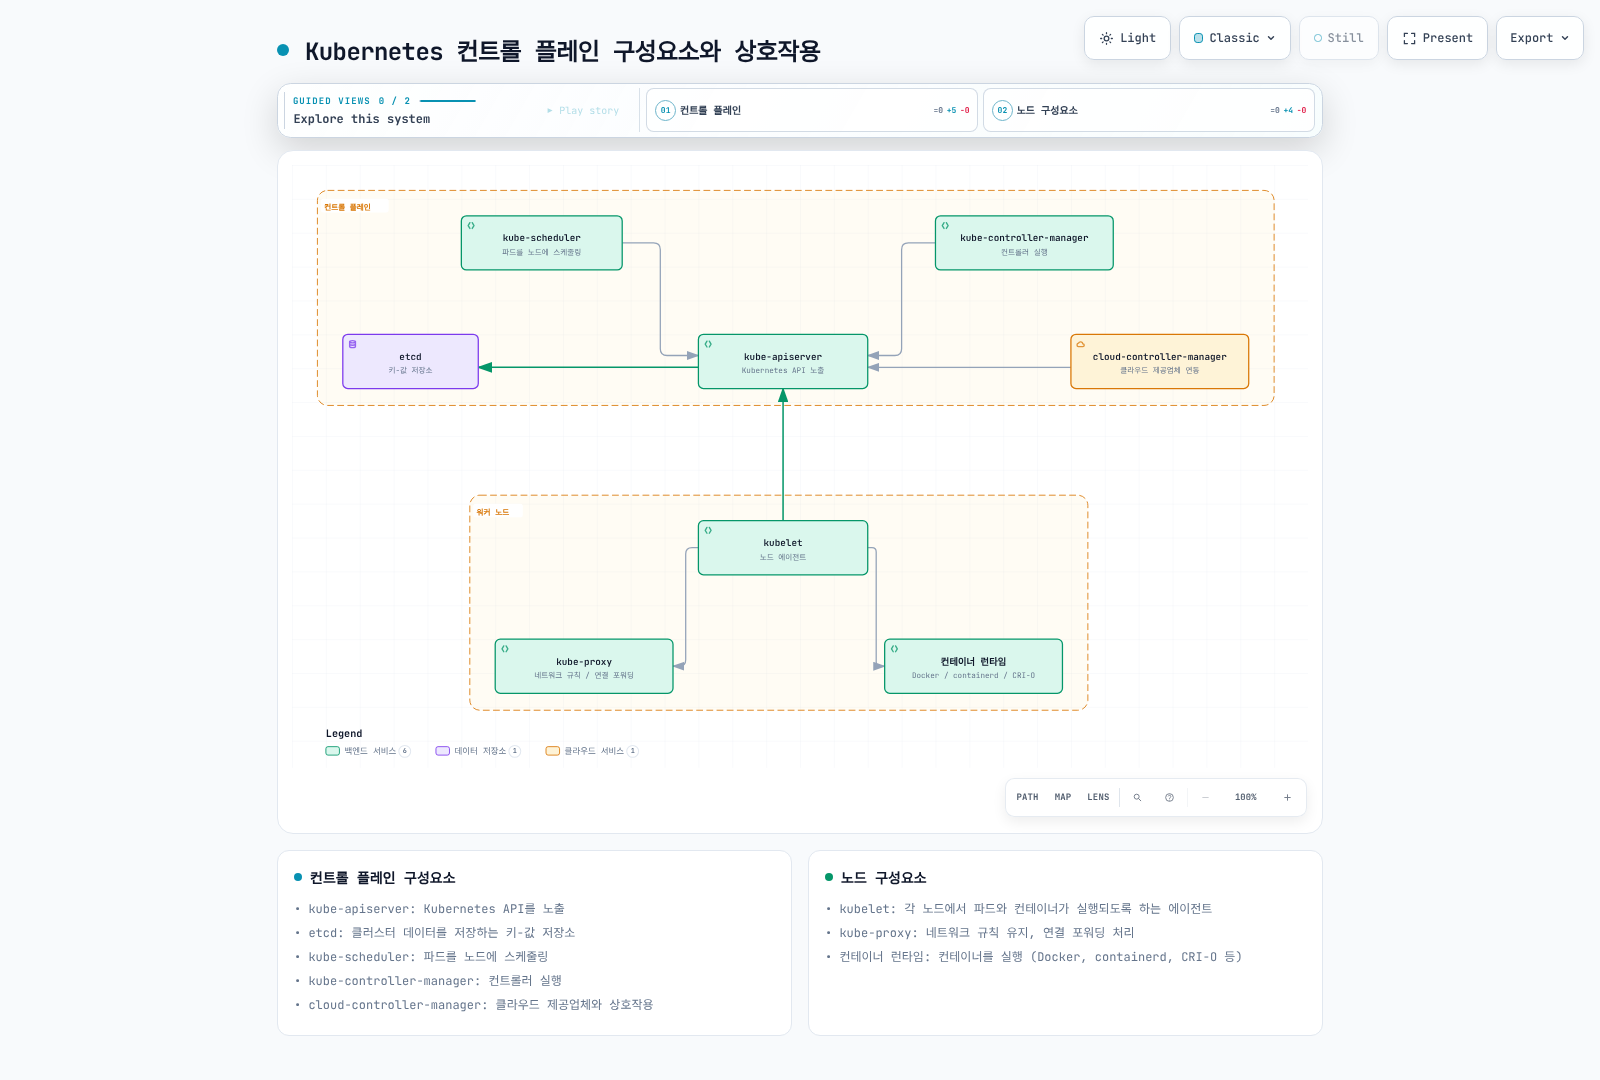Viewport: 1600px width, 1080px height.
Task: Toggle 백엔드 서비스 legend filter
Action: (368, 751)
